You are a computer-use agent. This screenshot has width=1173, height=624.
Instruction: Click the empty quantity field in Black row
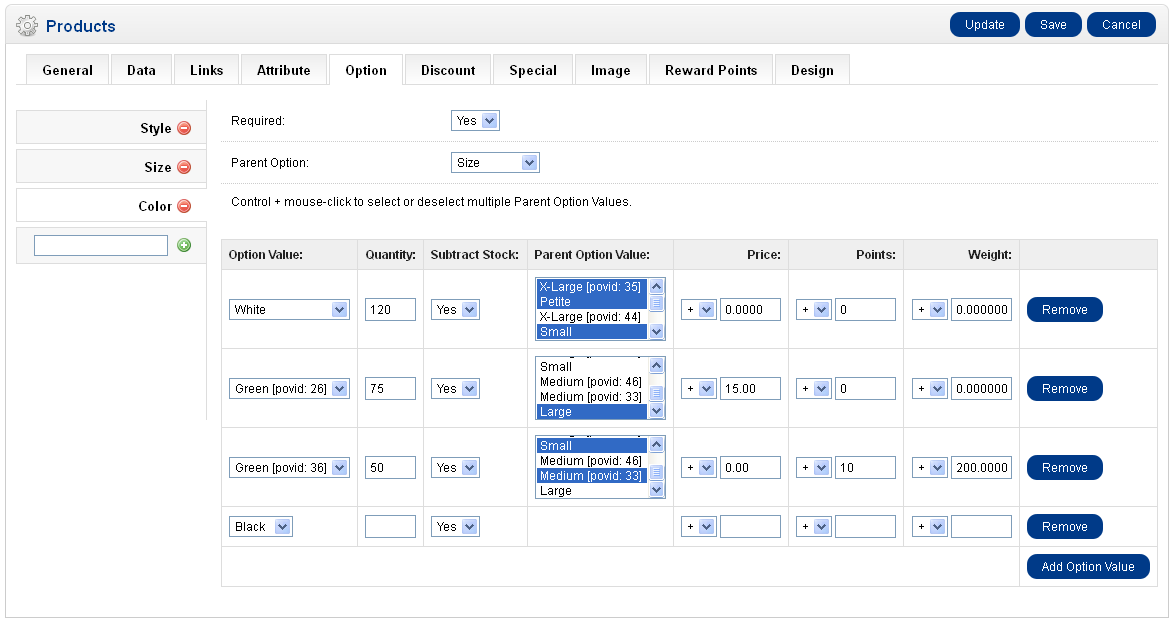391,527
